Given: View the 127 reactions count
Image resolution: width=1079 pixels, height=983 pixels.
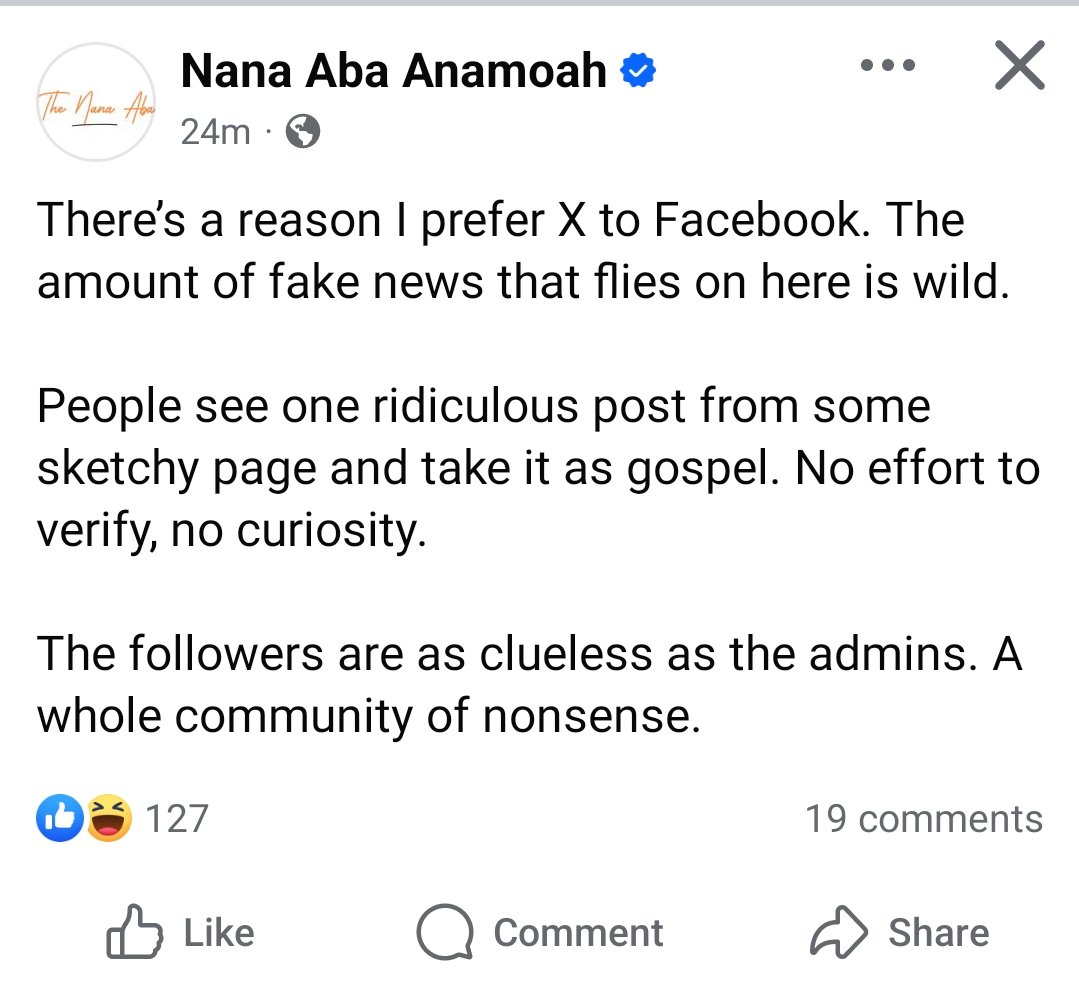Looking at the screenshot, I should coord(177,819).
